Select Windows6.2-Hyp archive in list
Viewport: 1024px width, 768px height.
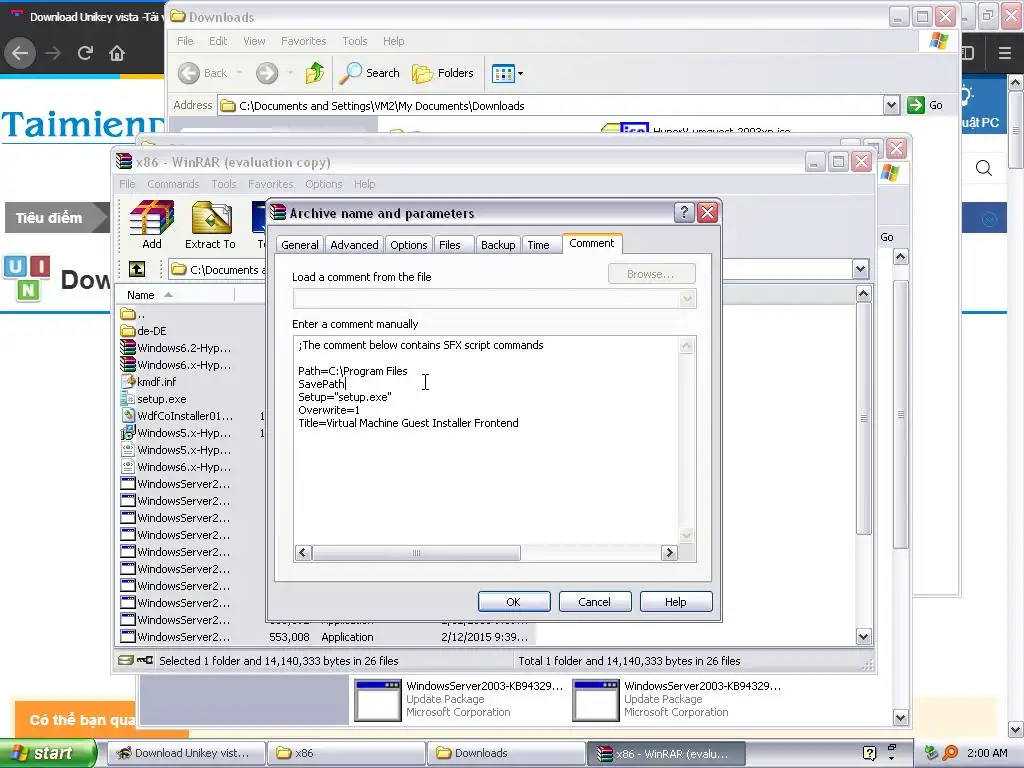(176, 347)
